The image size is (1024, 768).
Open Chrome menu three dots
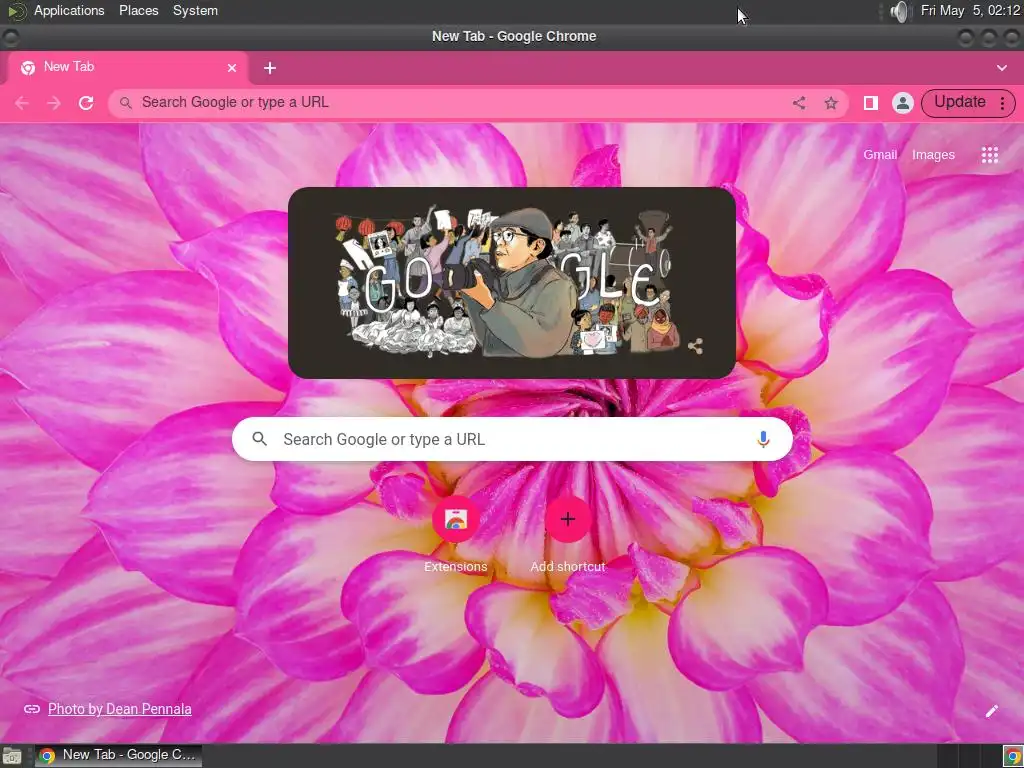pos(1002,103)
